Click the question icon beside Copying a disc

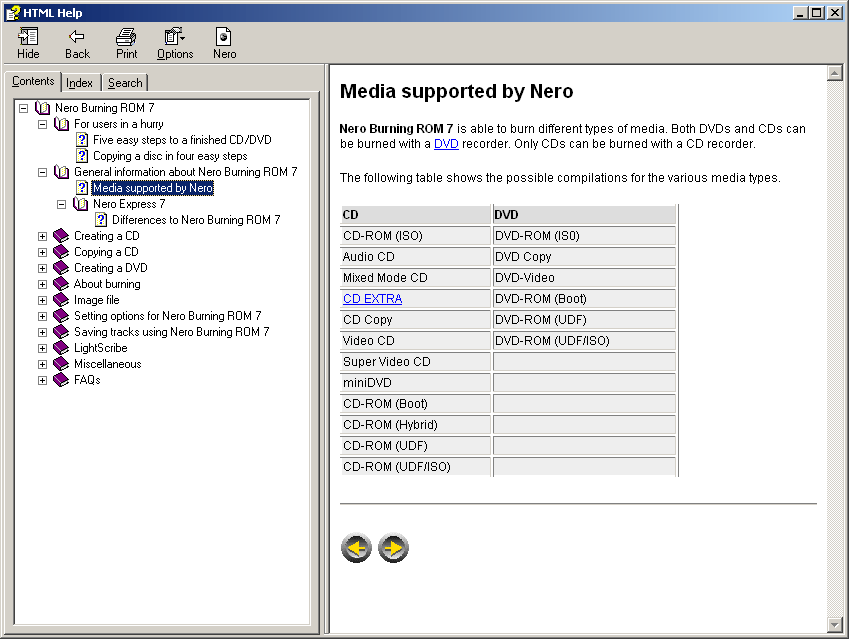click(x=82, y=156)
